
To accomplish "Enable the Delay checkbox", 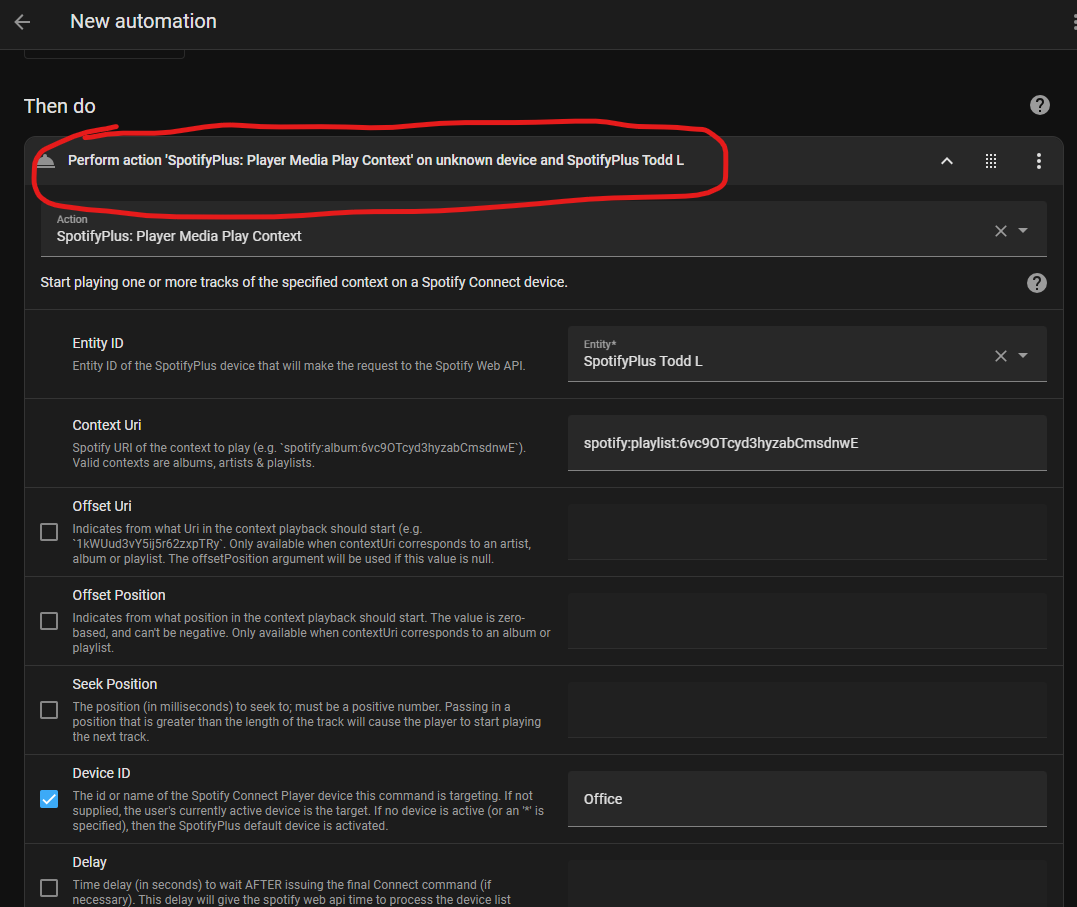I will pyautogui.click(x=49, y=888).
